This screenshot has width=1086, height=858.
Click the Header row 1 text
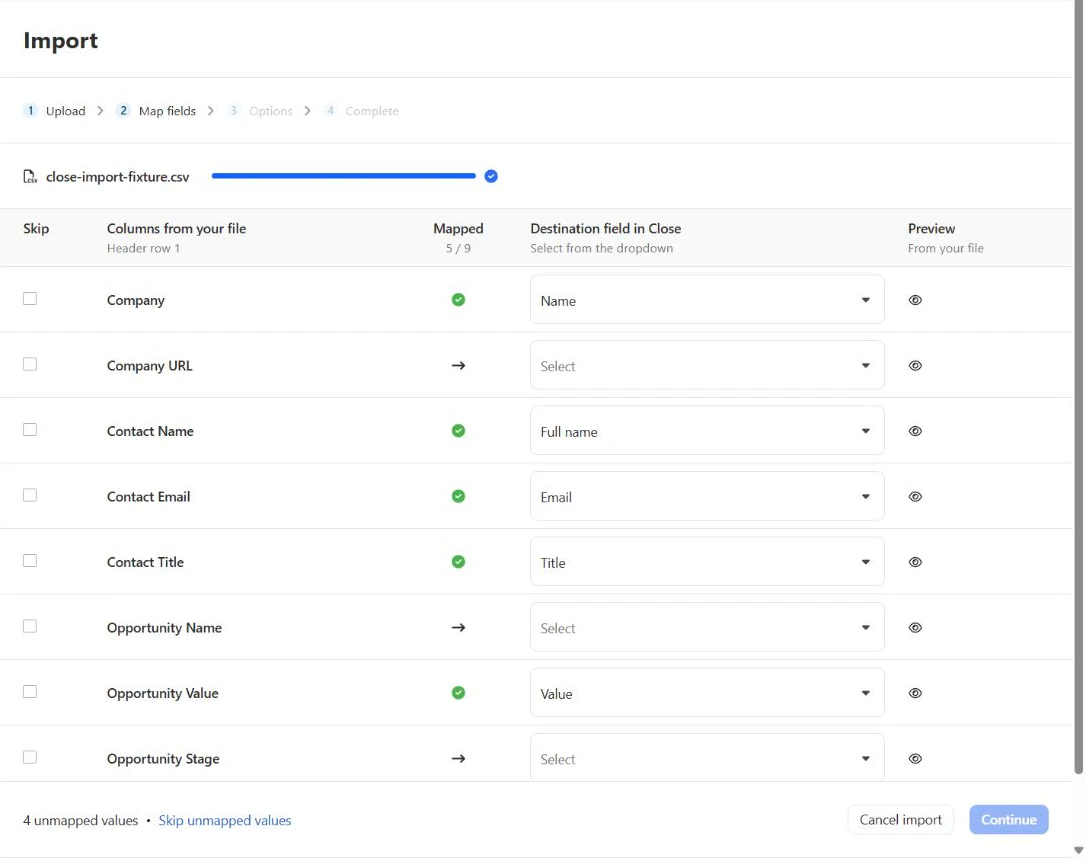(x=143, y=249)
